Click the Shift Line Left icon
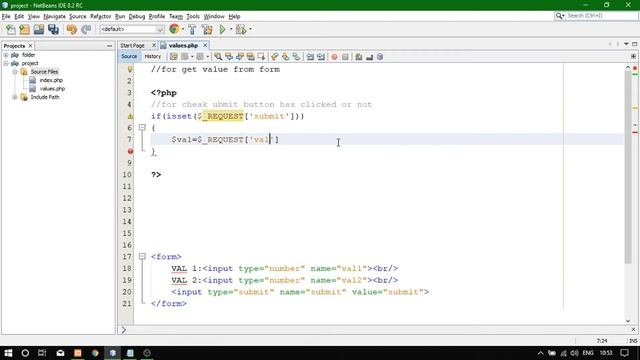This screenshot has width=640, height=360. pos(310,57)
